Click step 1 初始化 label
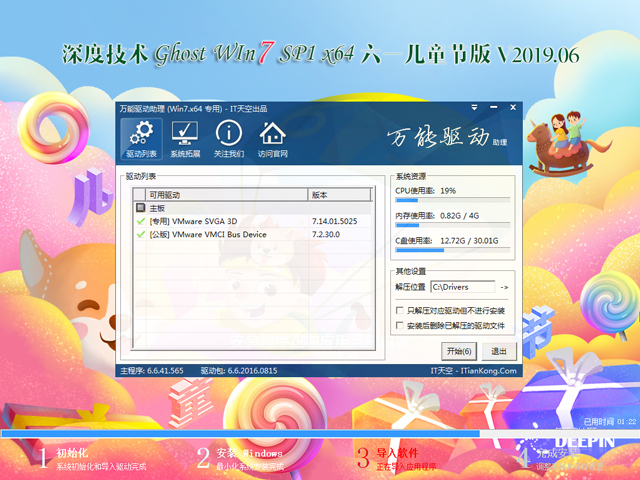 pos(72,453)
